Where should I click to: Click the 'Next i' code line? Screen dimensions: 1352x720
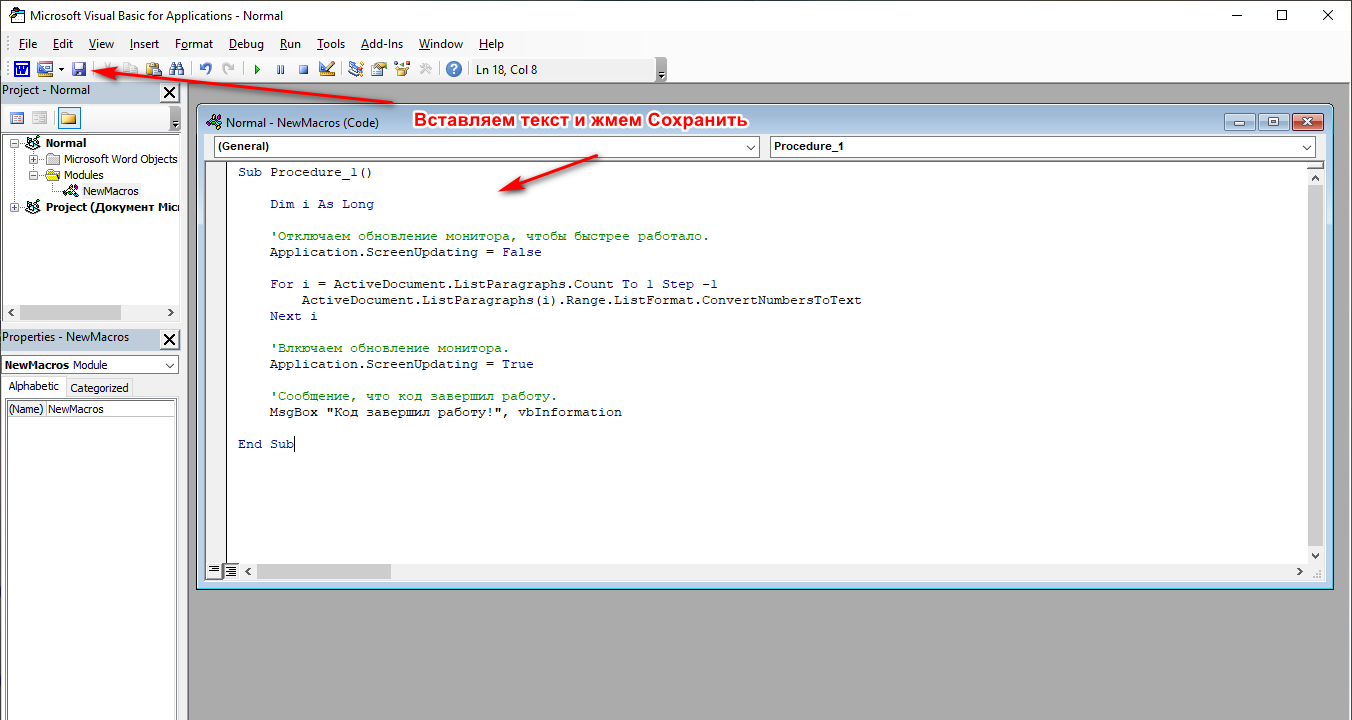click(x=294, y=316)
